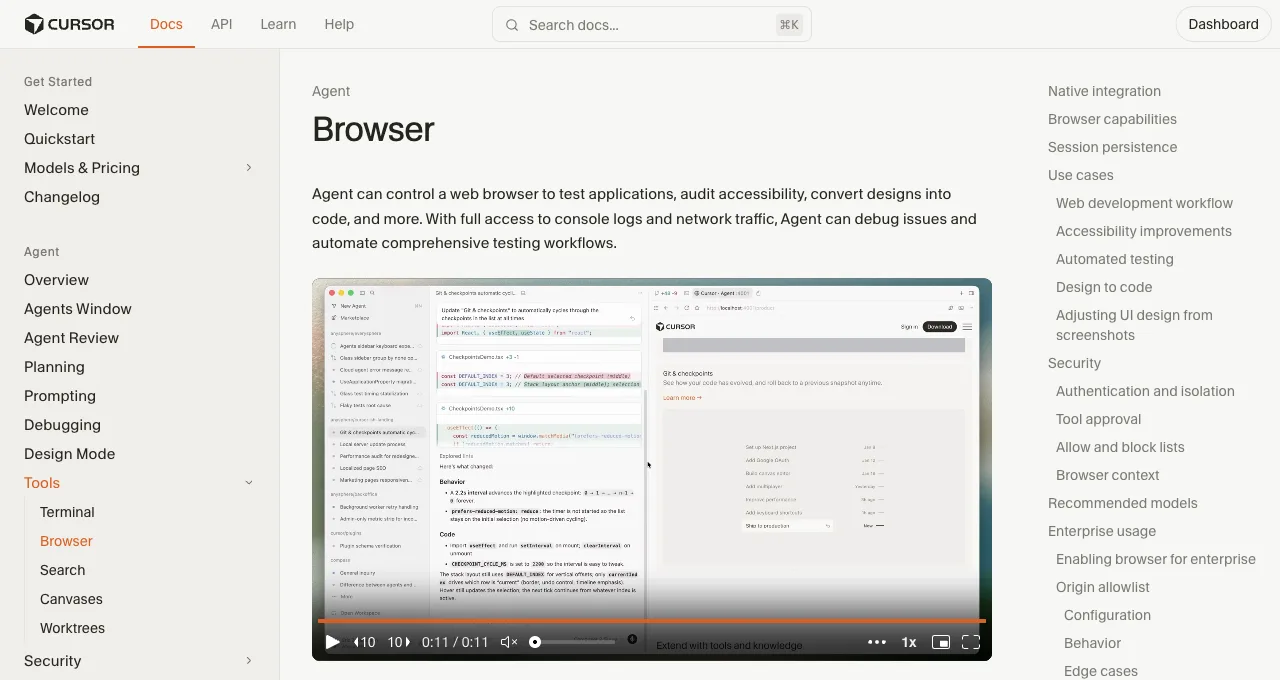Viewport: 1280px width, 680px height.
Task: Expand the sidebar Security section chevron
Action: pyautogui.click(x=249, y=661)
